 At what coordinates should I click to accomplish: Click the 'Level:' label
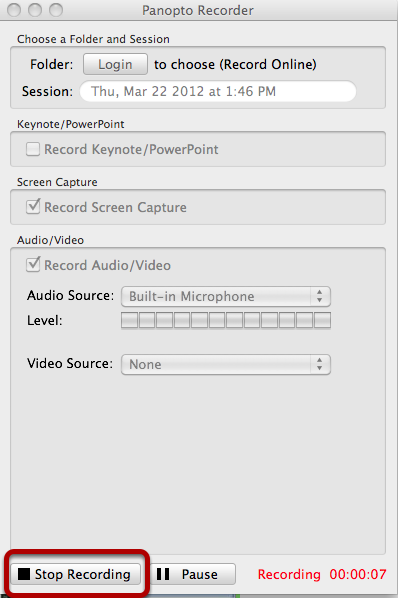(45, 320)
